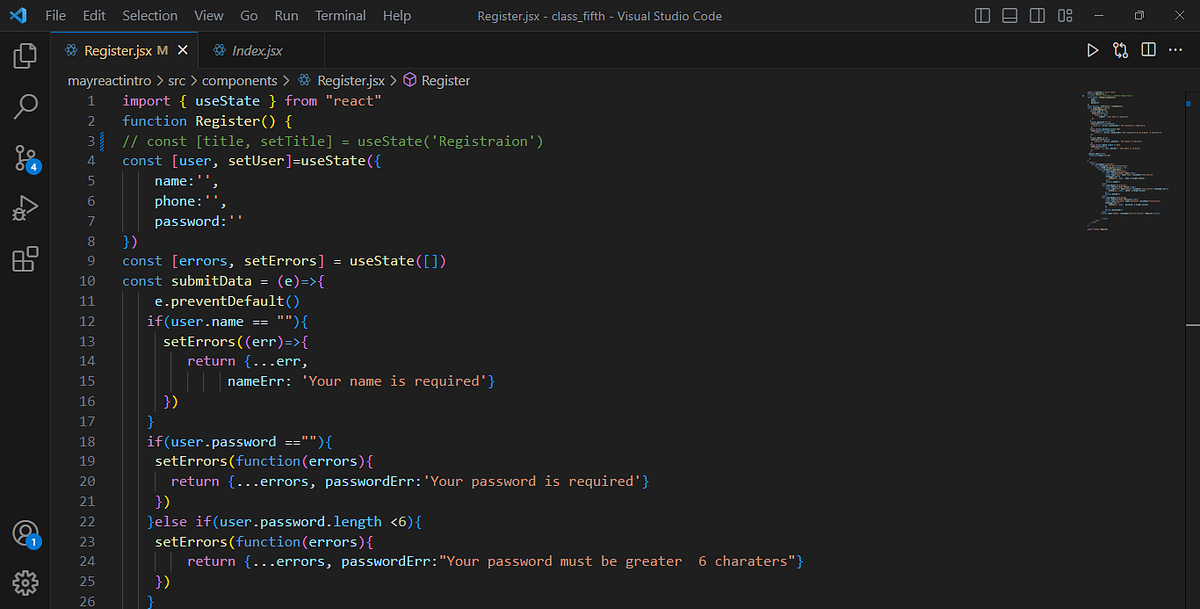This screenshot has width=1200, height=609.
Task: Open the Customize Layout control
Action: click(1065, 15)
